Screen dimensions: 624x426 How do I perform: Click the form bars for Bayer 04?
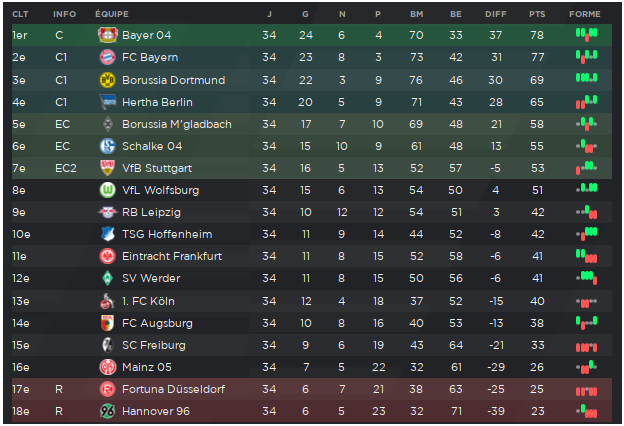coord(586,34)
